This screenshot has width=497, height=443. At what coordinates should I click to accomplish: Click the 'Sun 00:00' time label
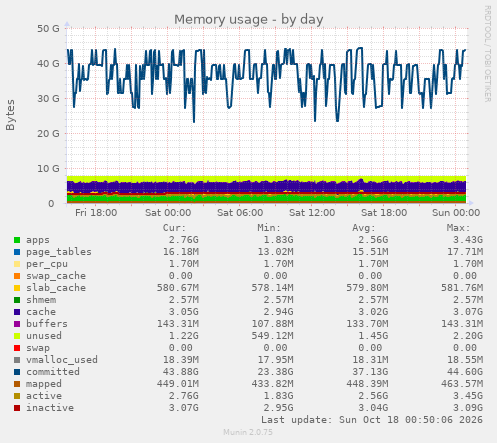coord(456,213)
